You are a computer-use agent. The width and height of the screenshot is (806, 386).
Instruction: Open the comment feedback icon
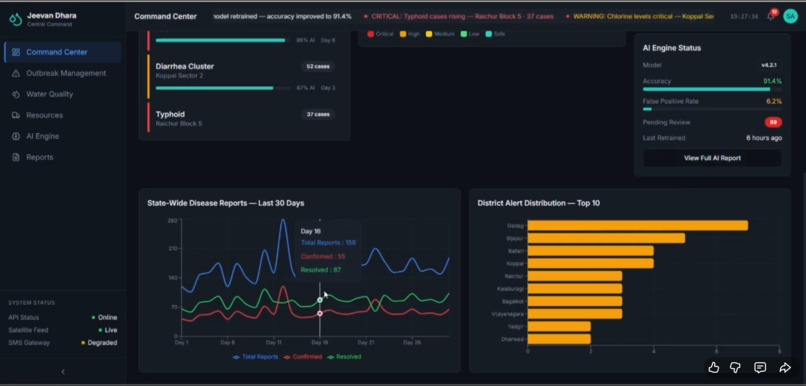pyautogui.click(x=760, y=367)
